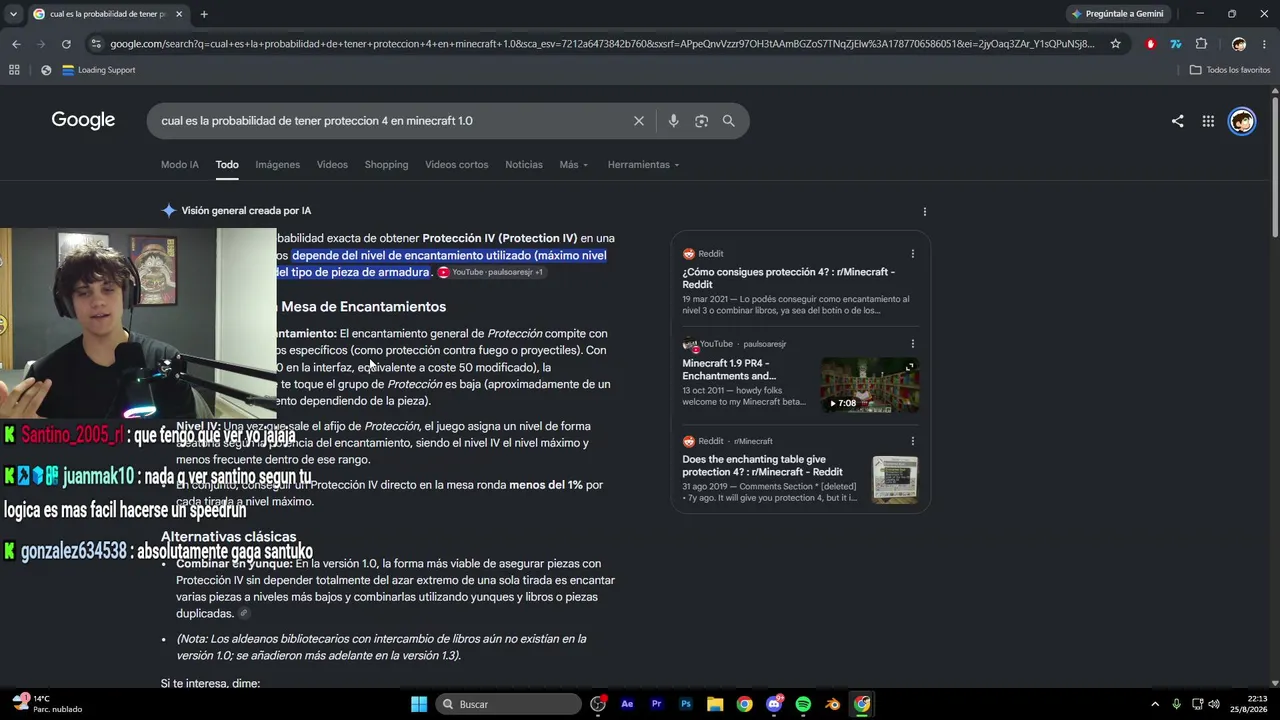Show hidden system tray icons
1280x720 pixels.
point(1155,704)
